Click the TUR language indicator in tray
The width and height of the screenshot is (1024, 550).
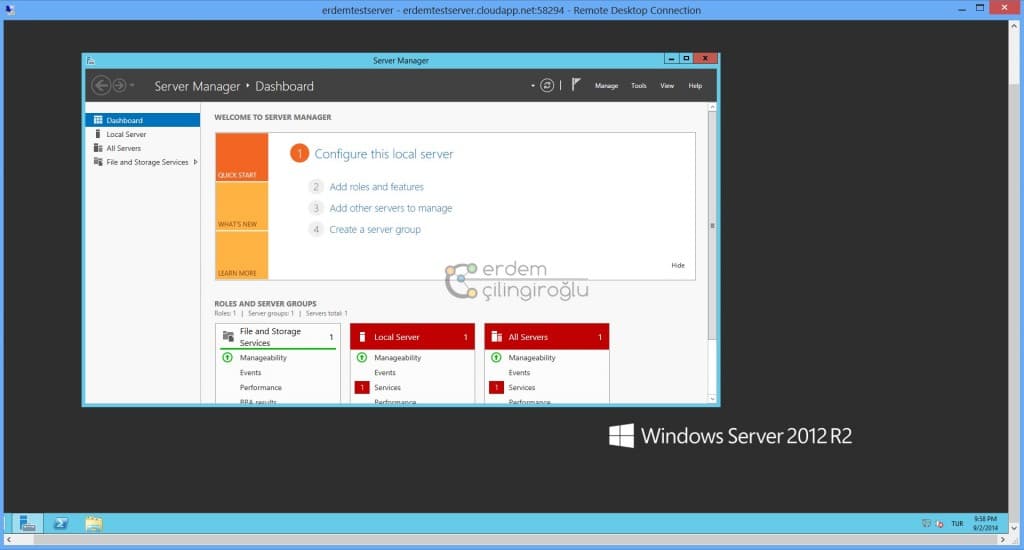pos(957,524)
